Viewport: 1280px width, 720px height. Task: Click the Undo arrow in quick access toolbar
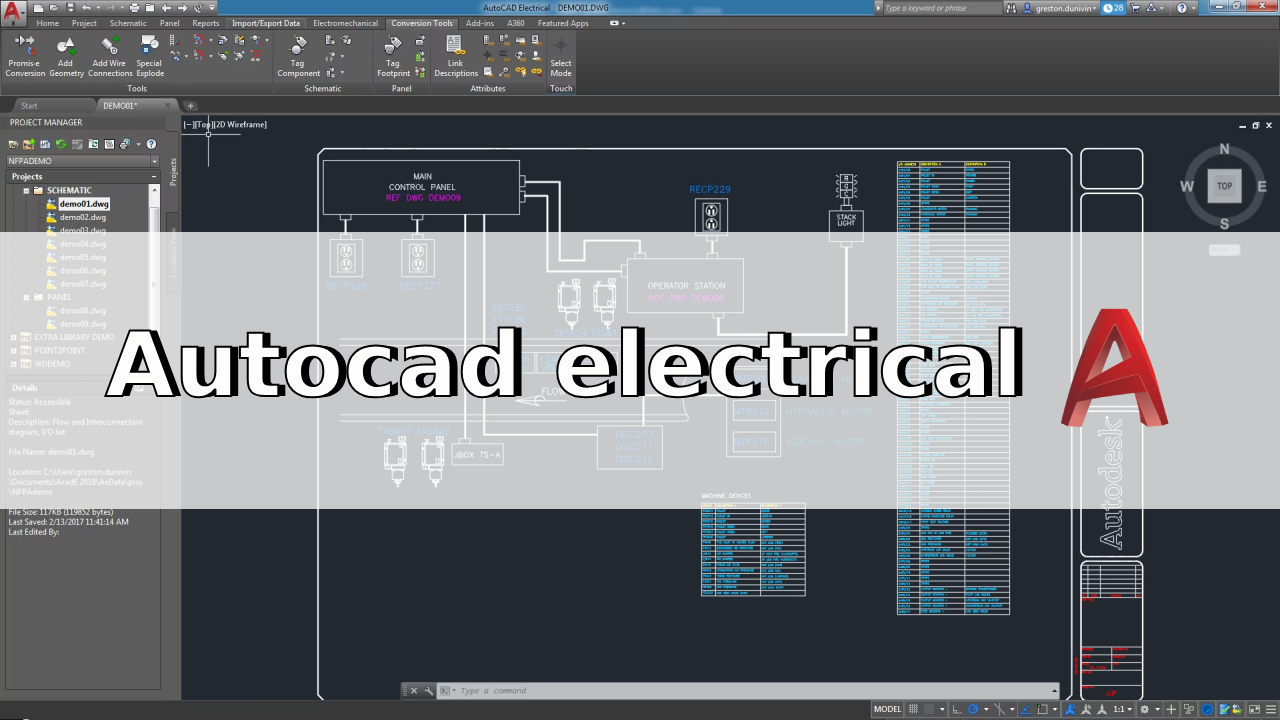[86, 8]
